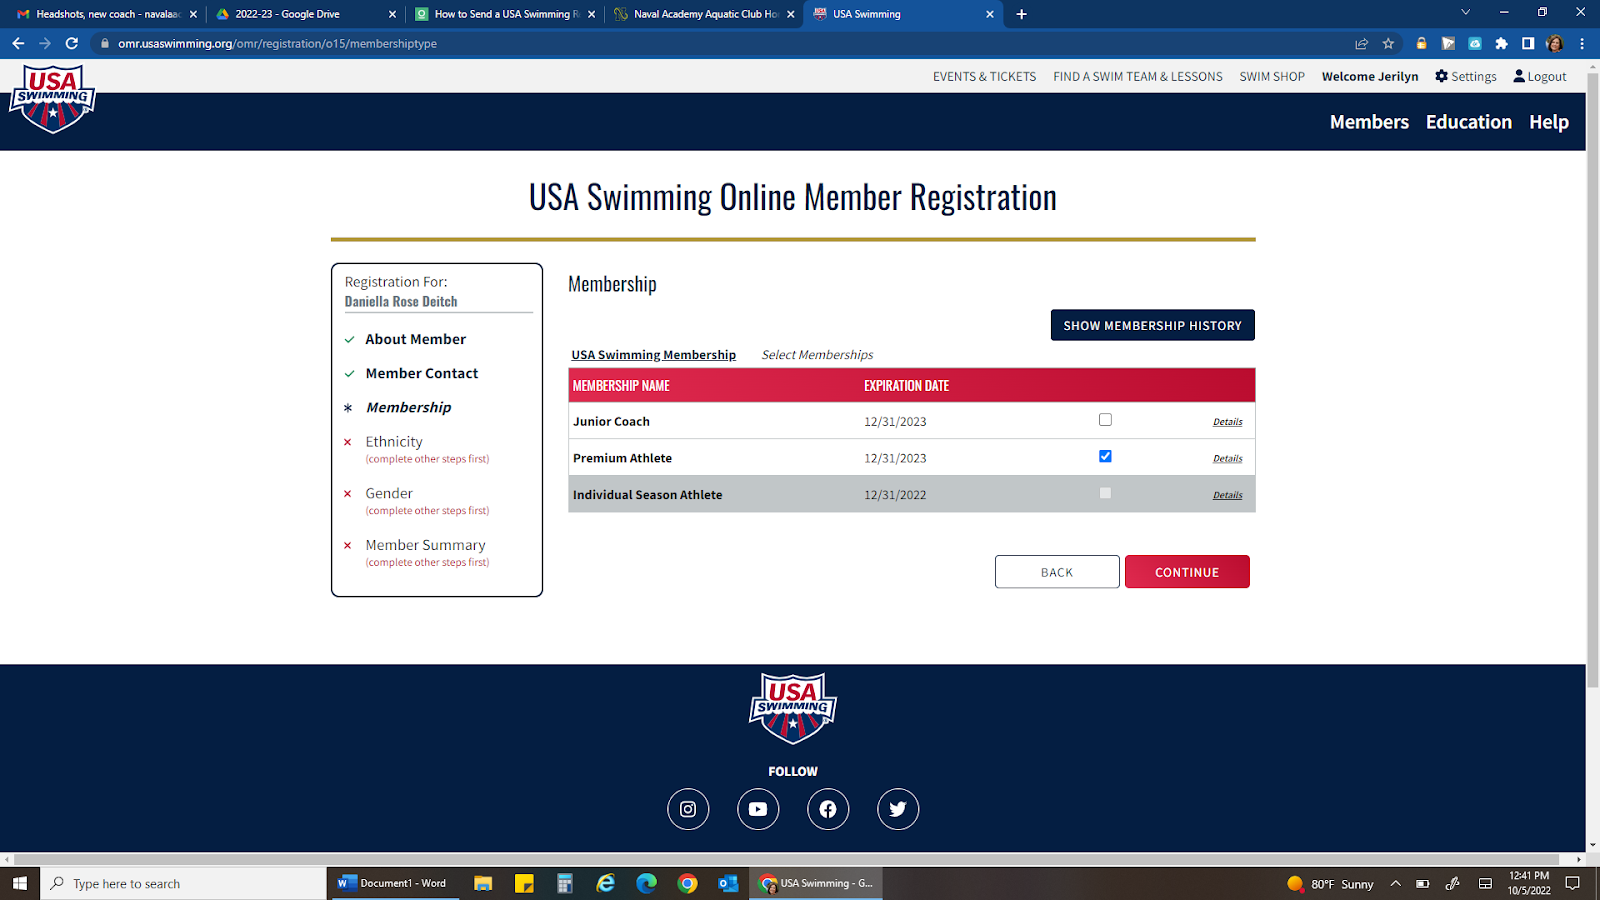
Task: Close the 2022-23 Google Drive tab
Action: coord(392,14)
